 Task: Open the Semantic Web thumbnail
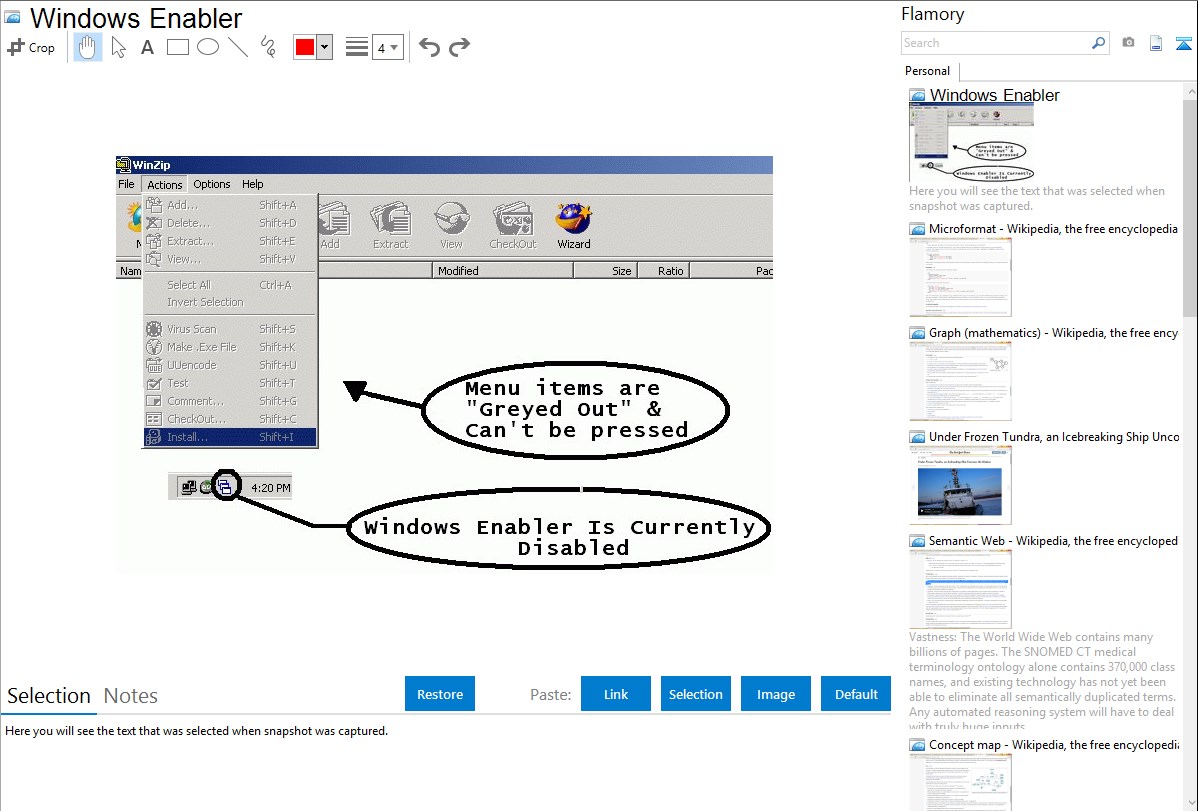pyautogui.click(x=960, y=589)
